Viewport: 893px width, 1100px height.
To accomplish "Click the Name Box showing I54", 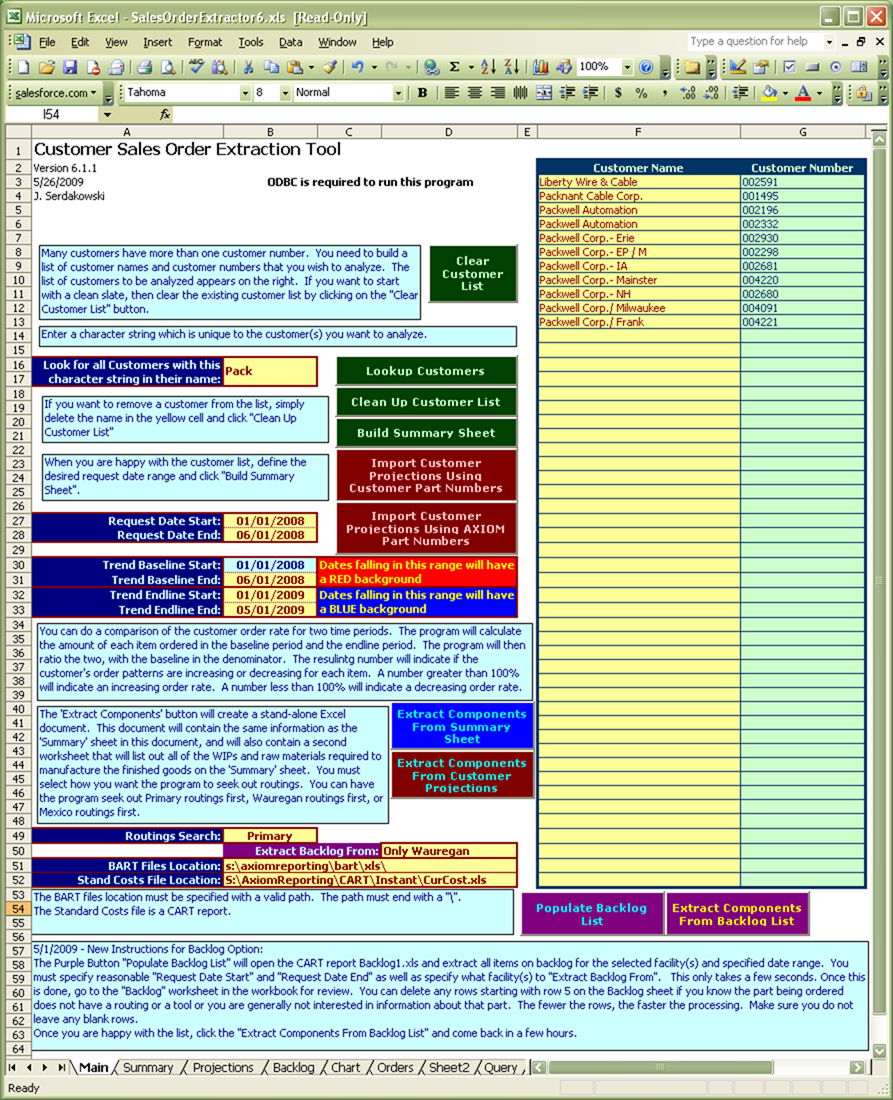I will [x=53, y=114].
